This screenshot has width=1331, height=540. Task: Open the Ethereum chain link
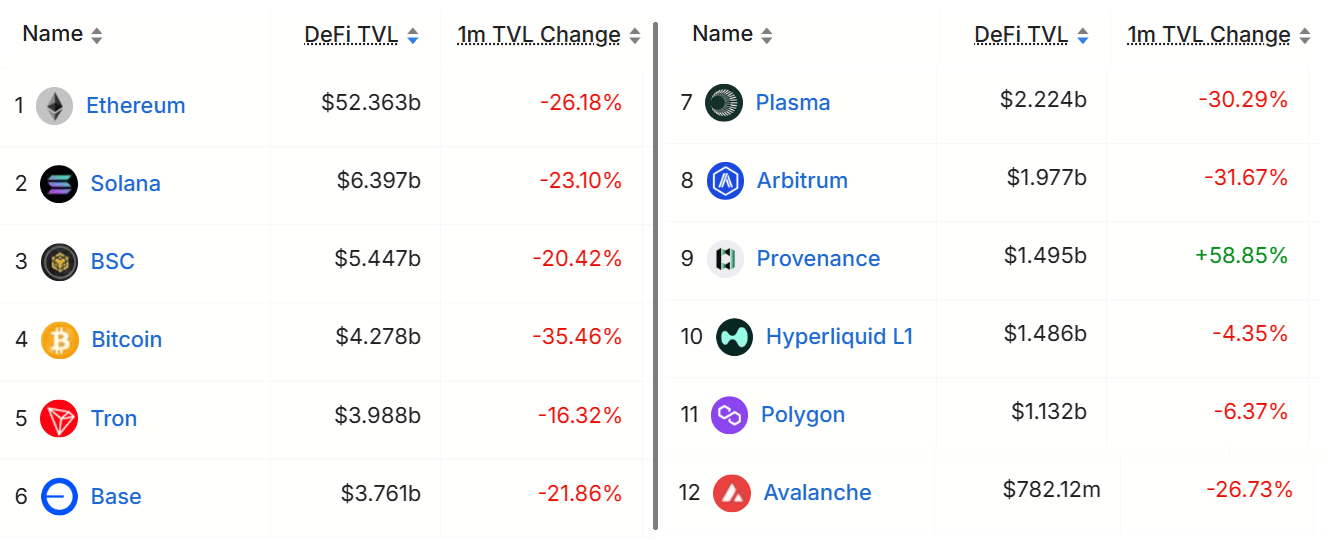pyautogui.click(x=135, y=106)
